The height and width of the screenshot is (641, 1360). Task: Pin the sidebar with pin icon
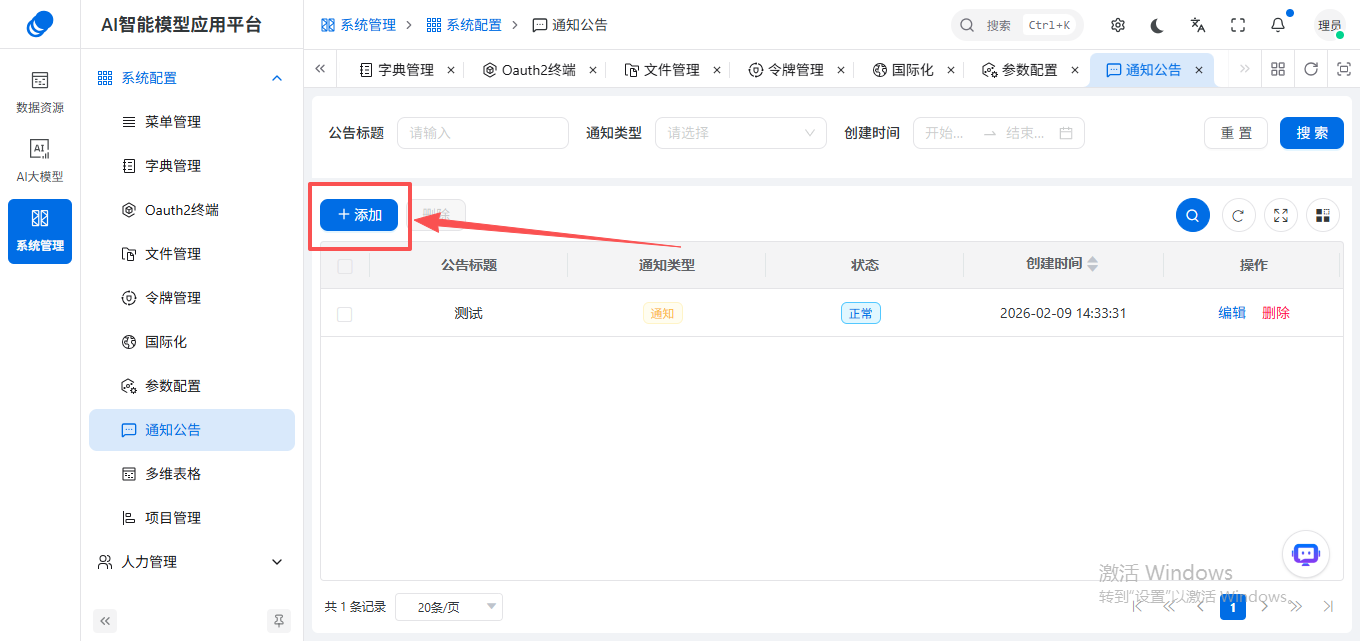click(x=279, y=620)
